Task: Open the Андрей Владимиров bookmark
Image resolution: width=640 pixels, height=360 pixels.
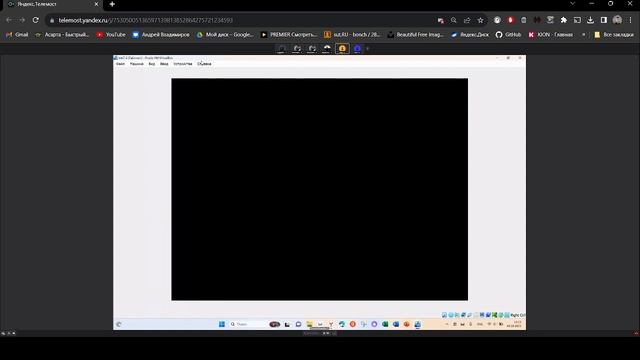Action: click(161, 35)
